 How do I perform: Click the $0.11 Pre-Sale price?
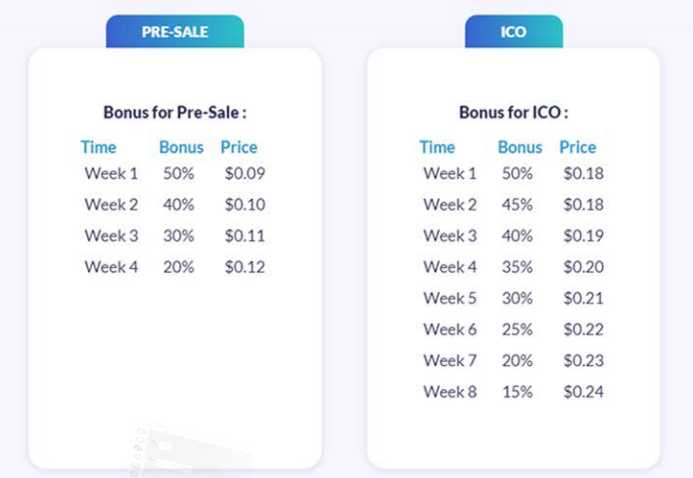pyautogui.click(x=245, y=236)
